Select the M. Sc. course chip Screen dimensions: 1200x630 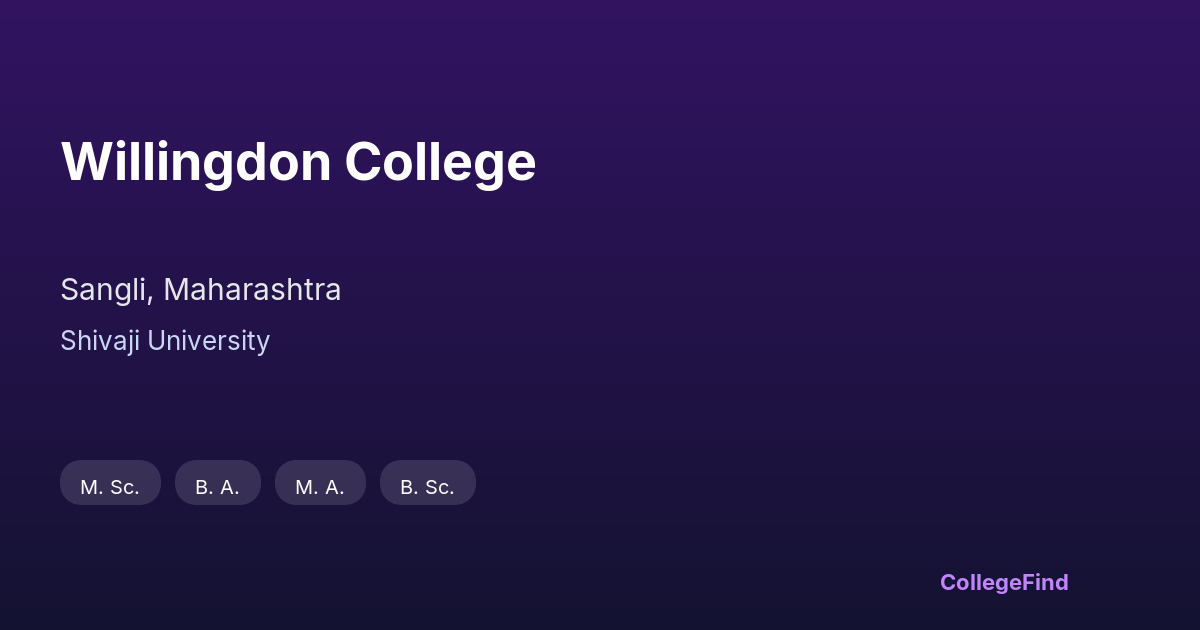(110, 487)
